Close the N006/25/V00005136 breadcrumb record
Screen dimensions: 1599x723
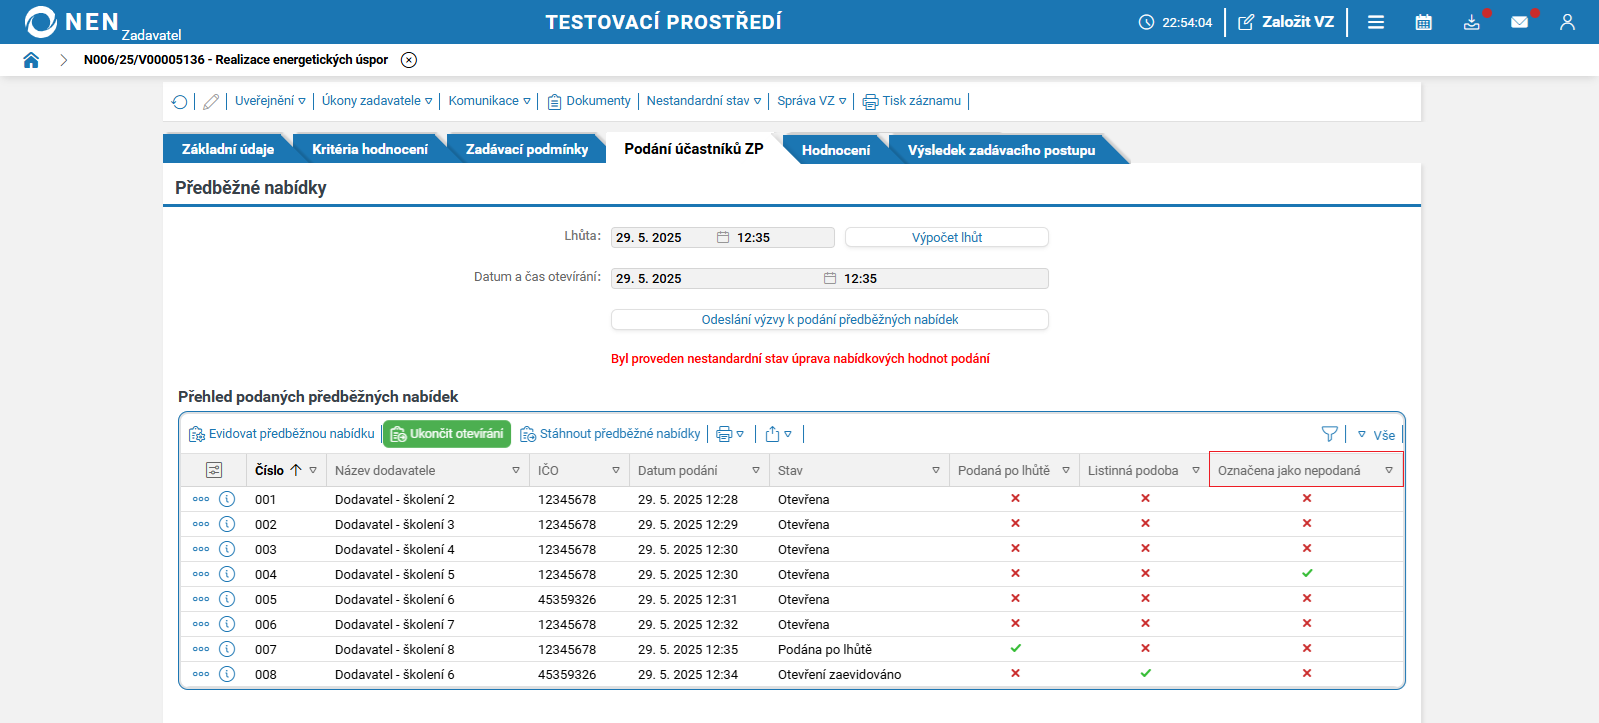point(409,60)
